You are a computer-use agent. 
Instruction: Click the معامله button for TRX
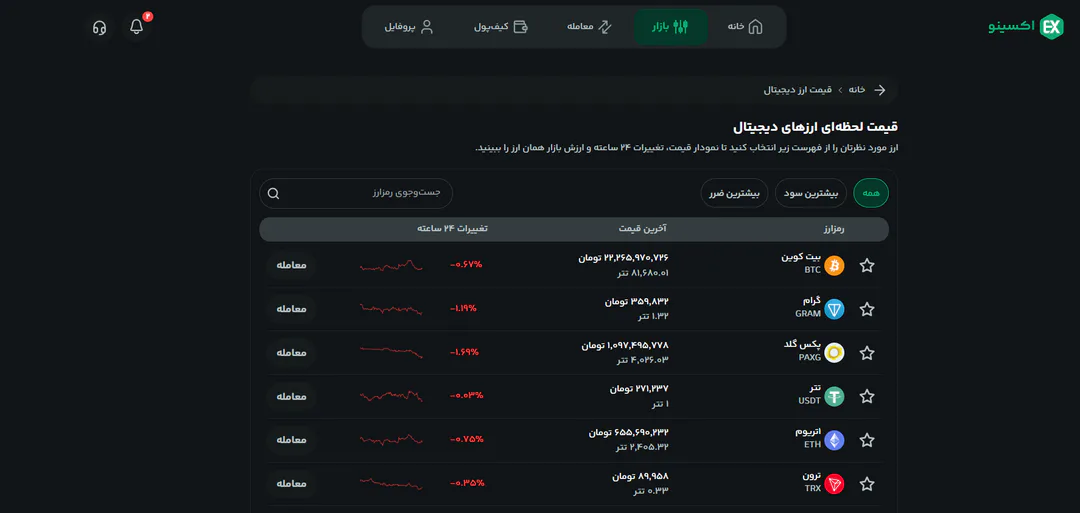[291, 483]
